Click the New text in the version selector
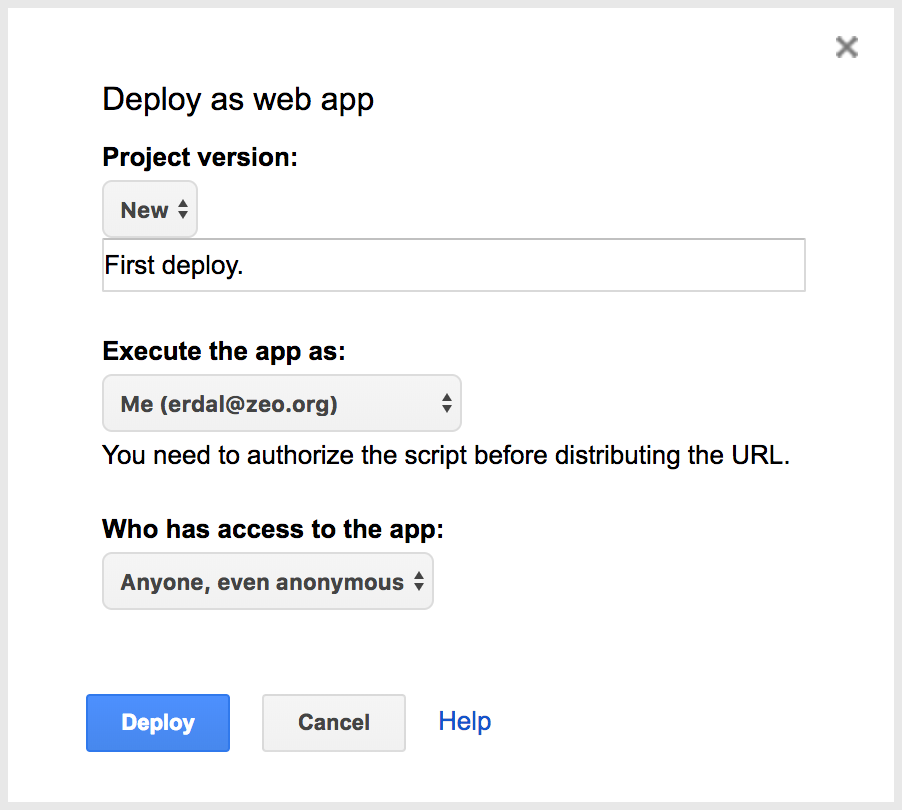The image size is (902, 810). point(144,211)
